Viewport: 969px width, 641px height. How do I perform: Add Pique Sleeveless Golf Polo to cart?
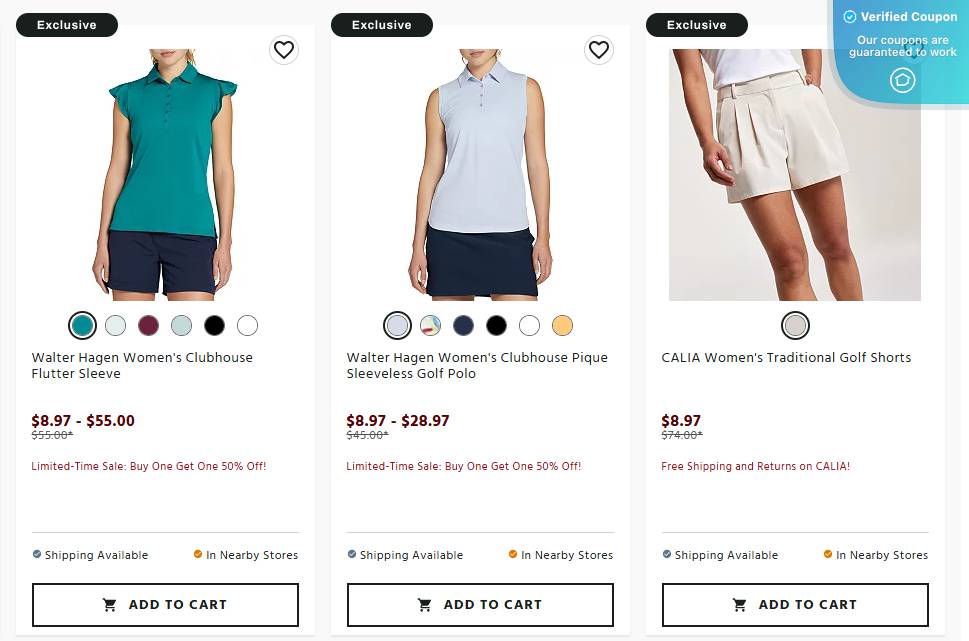click(480, 605)
